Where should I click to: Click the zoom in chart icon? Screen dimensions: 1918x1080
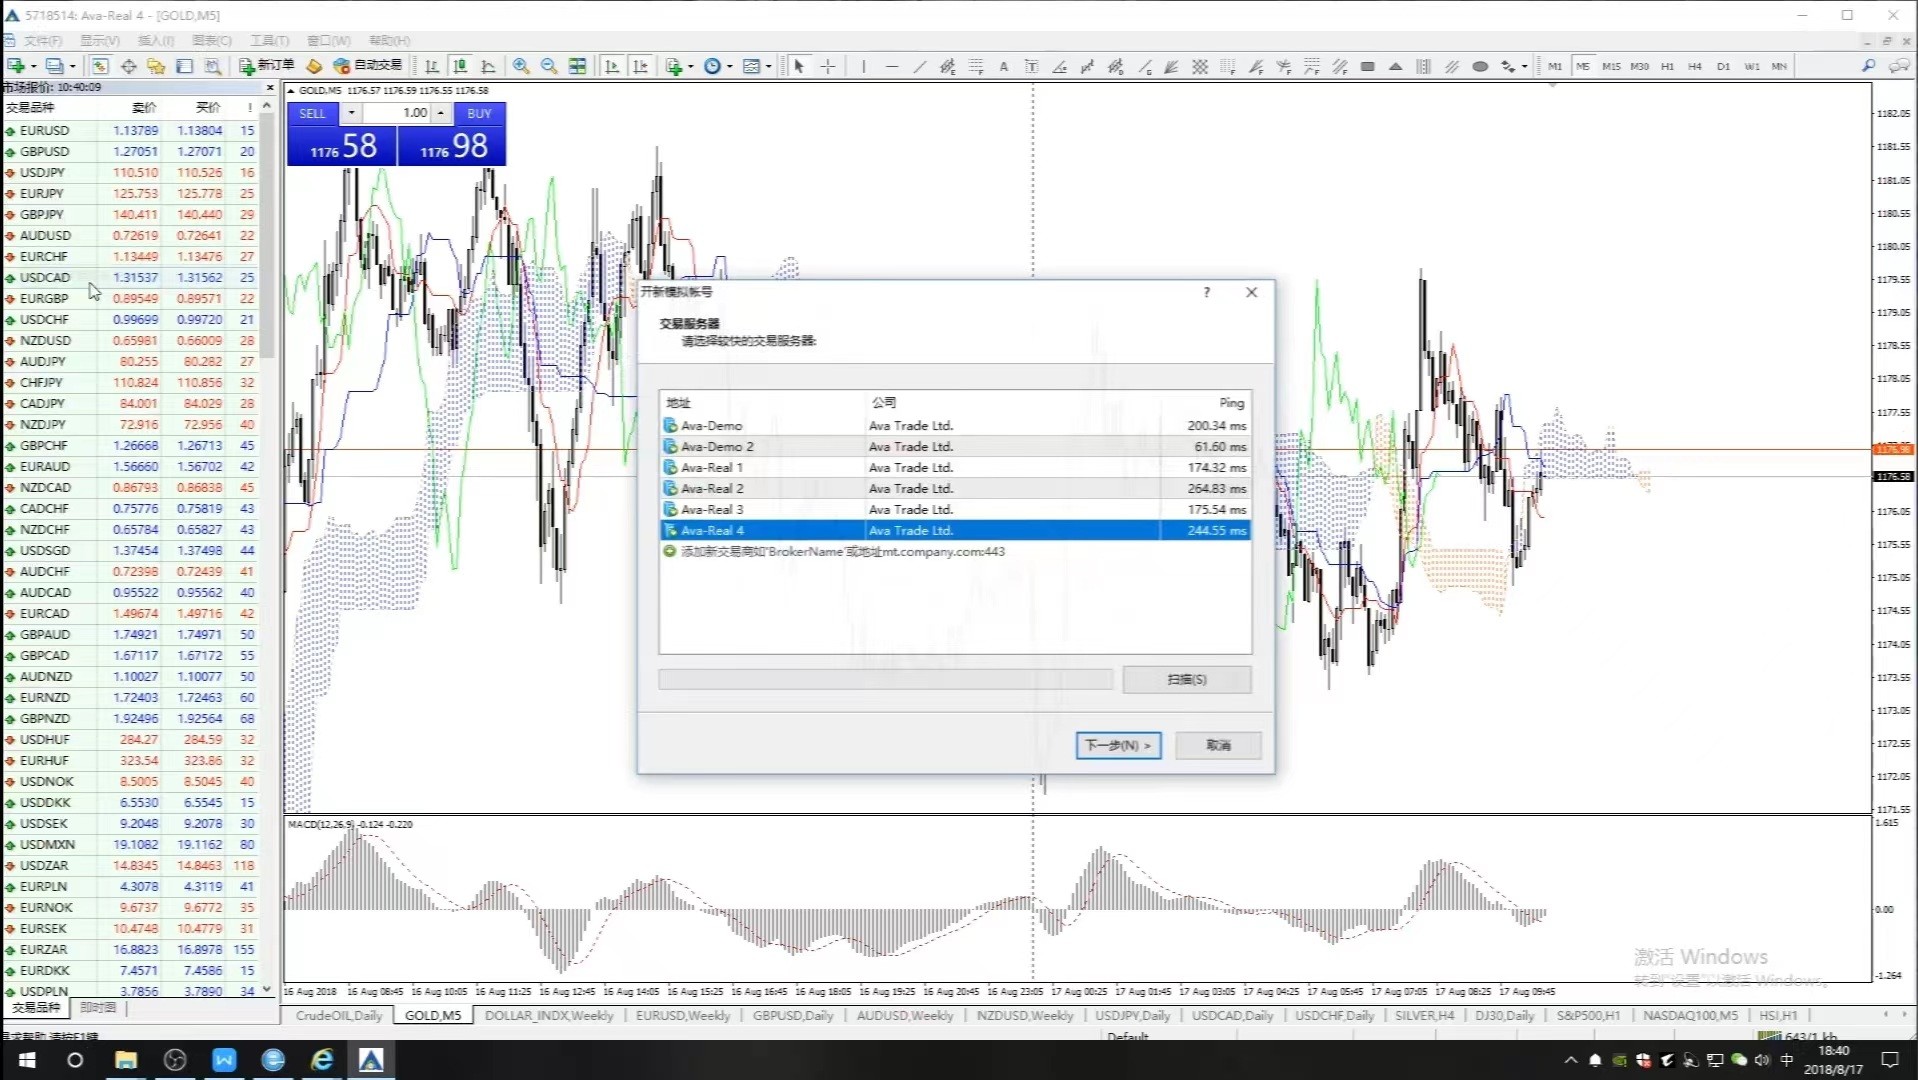click(521, 66)
